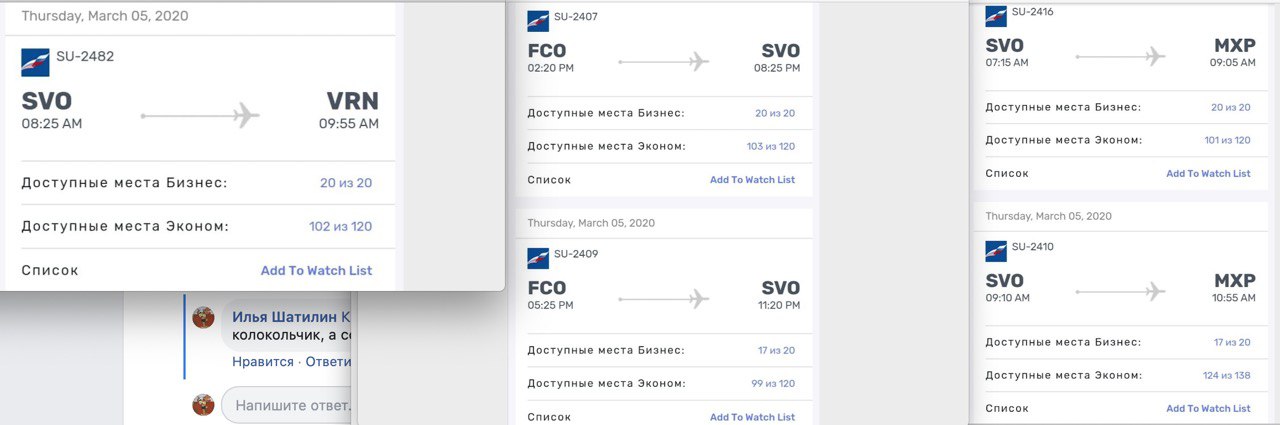1280x425 pixels.
Task: Click Илья Шатилин's comment avatar
Action: coord(204,317)
